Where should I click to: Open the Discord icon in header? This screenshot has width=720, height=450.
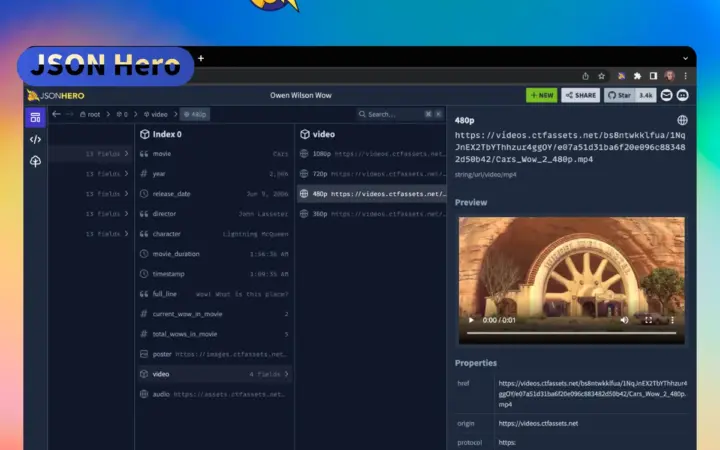click(683, 95)
